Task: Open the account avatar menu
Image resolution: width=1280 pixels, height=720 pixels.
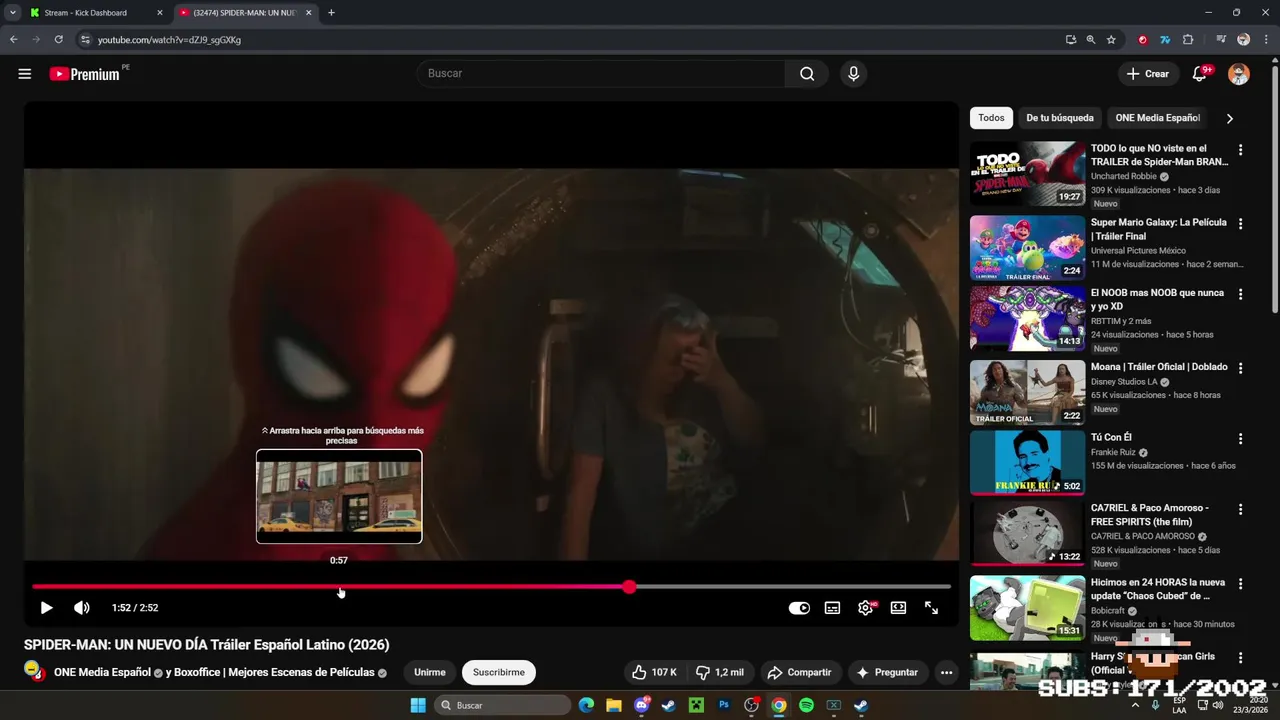Action: [1239, 74]
